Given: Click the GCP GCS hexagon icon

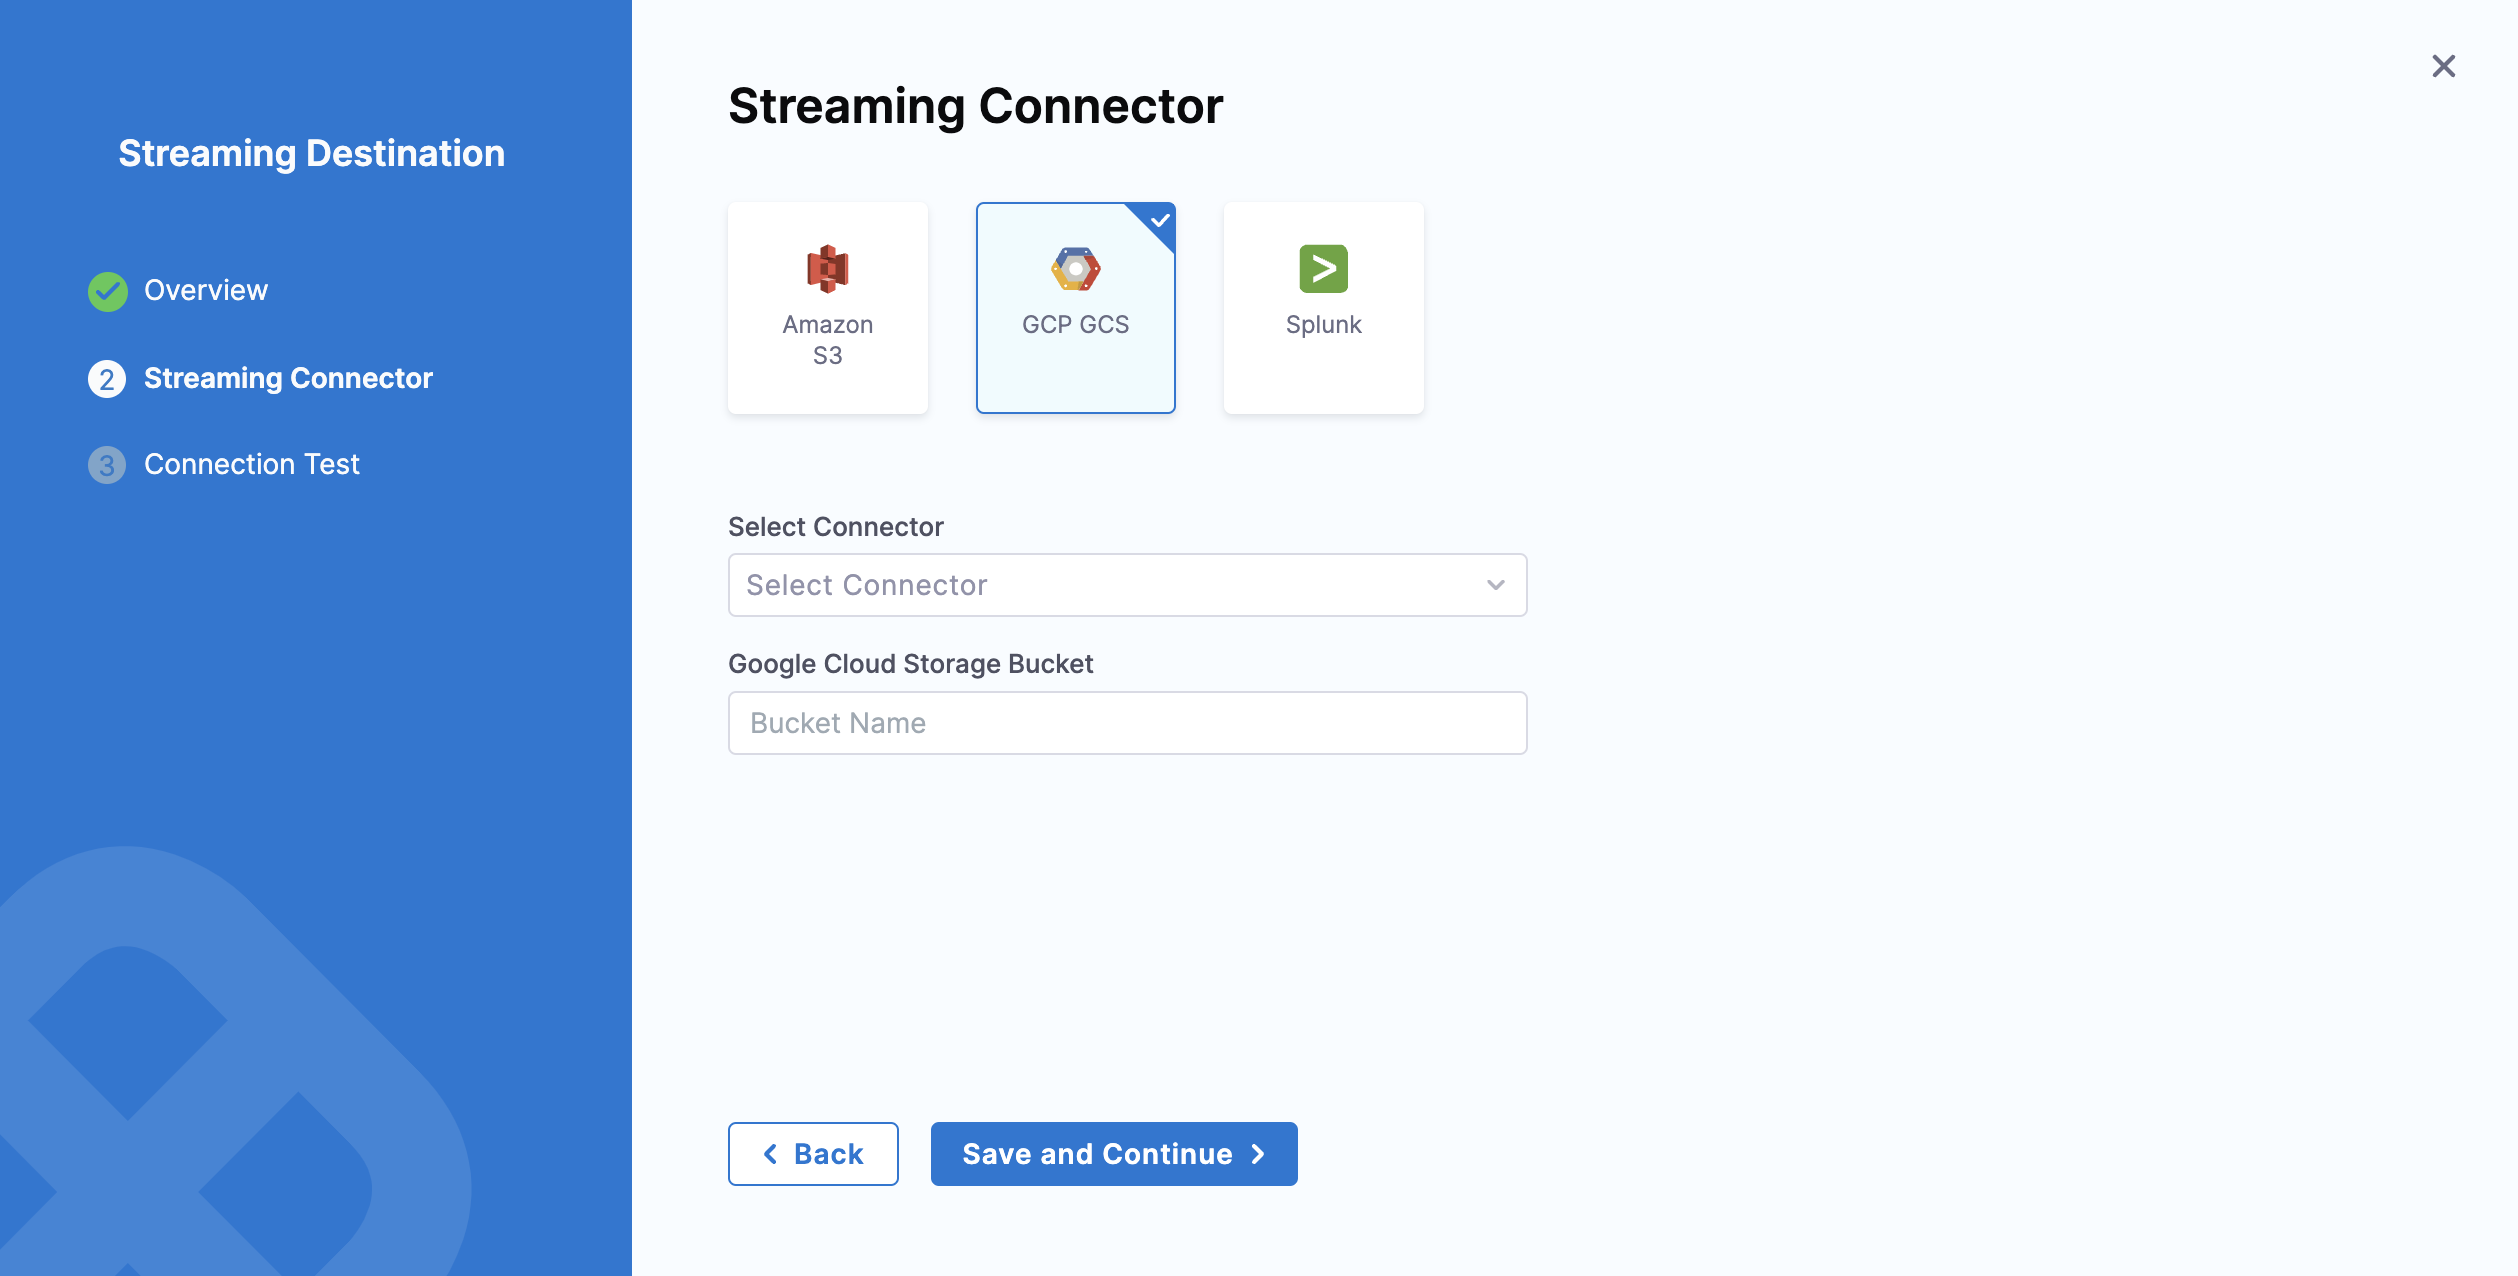Looking at the screenshot, I should pyautogui.click(x=1075, y=269).
